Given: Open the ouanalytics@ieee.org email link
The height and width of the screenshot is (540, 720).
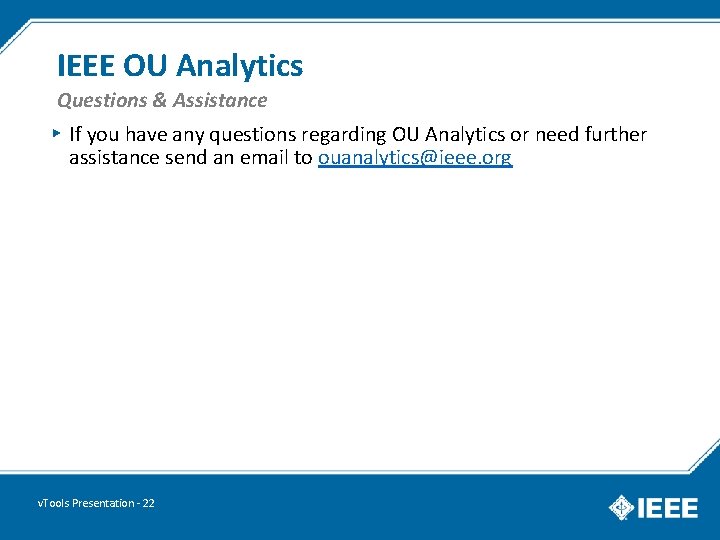Looking at the screenshot, I should [x=415, y=158].
